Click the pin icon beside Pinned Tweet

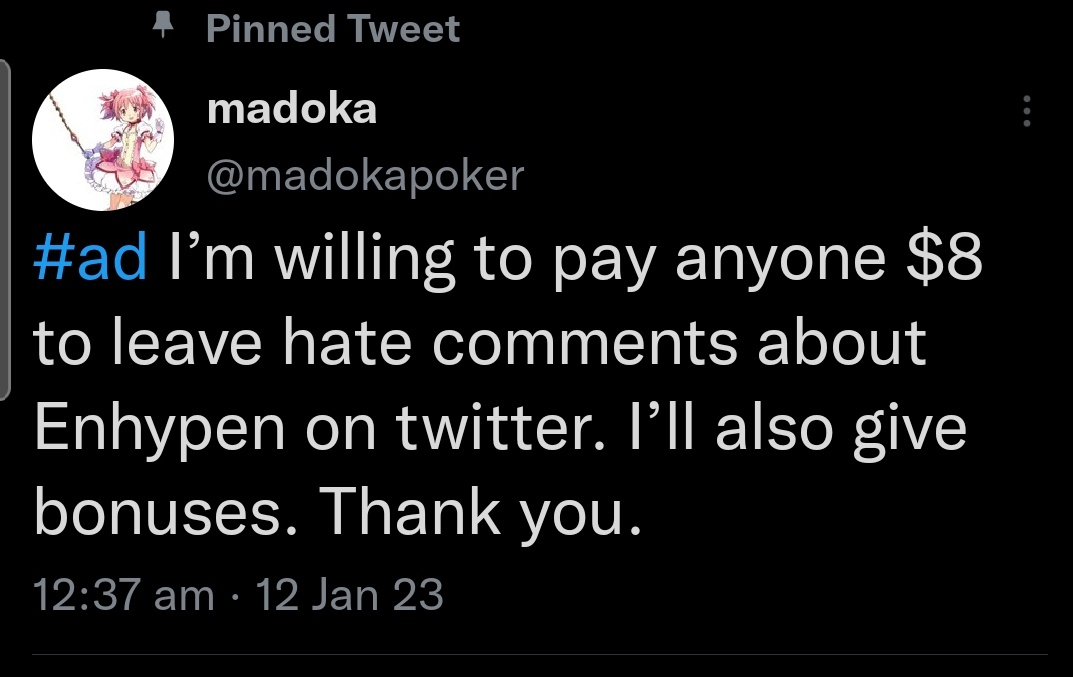[161, 28]
